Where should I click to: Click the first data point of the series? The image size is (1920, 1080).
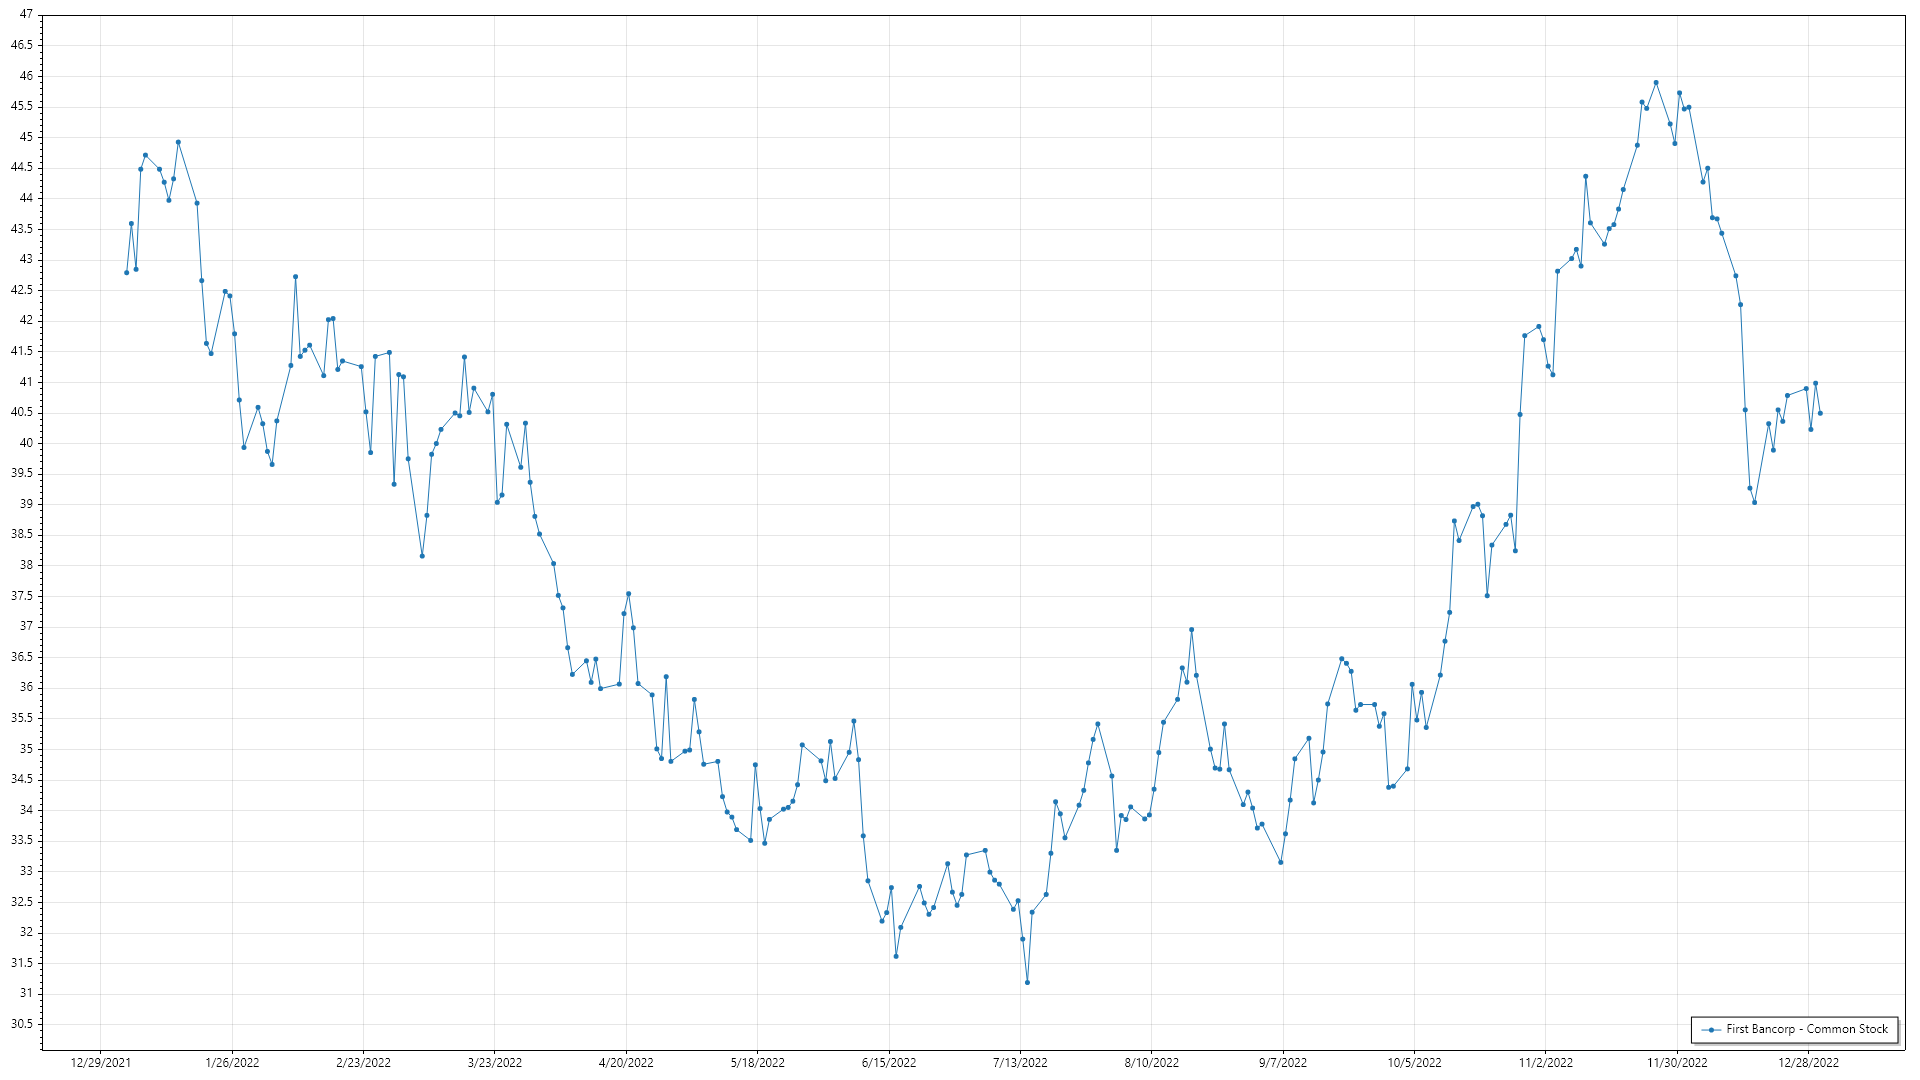click(126, 272)
